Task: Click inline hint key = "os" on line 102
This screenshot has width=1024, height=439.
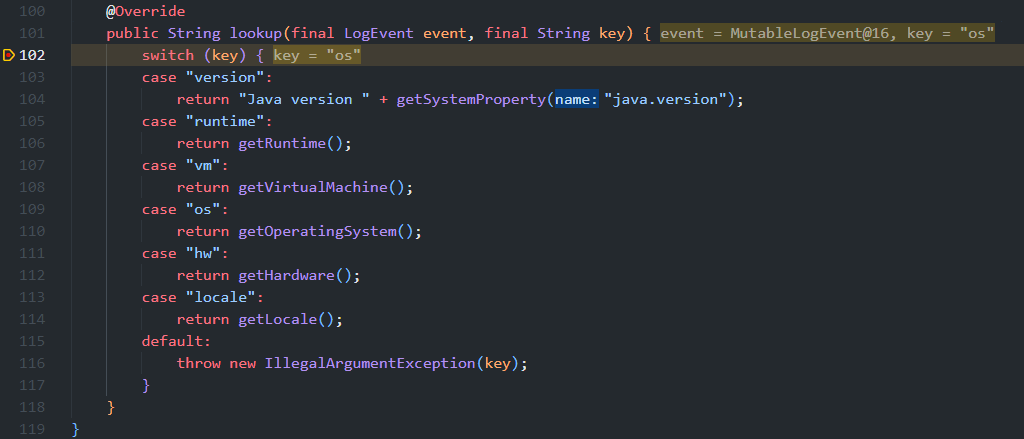Action: point(316,55)
